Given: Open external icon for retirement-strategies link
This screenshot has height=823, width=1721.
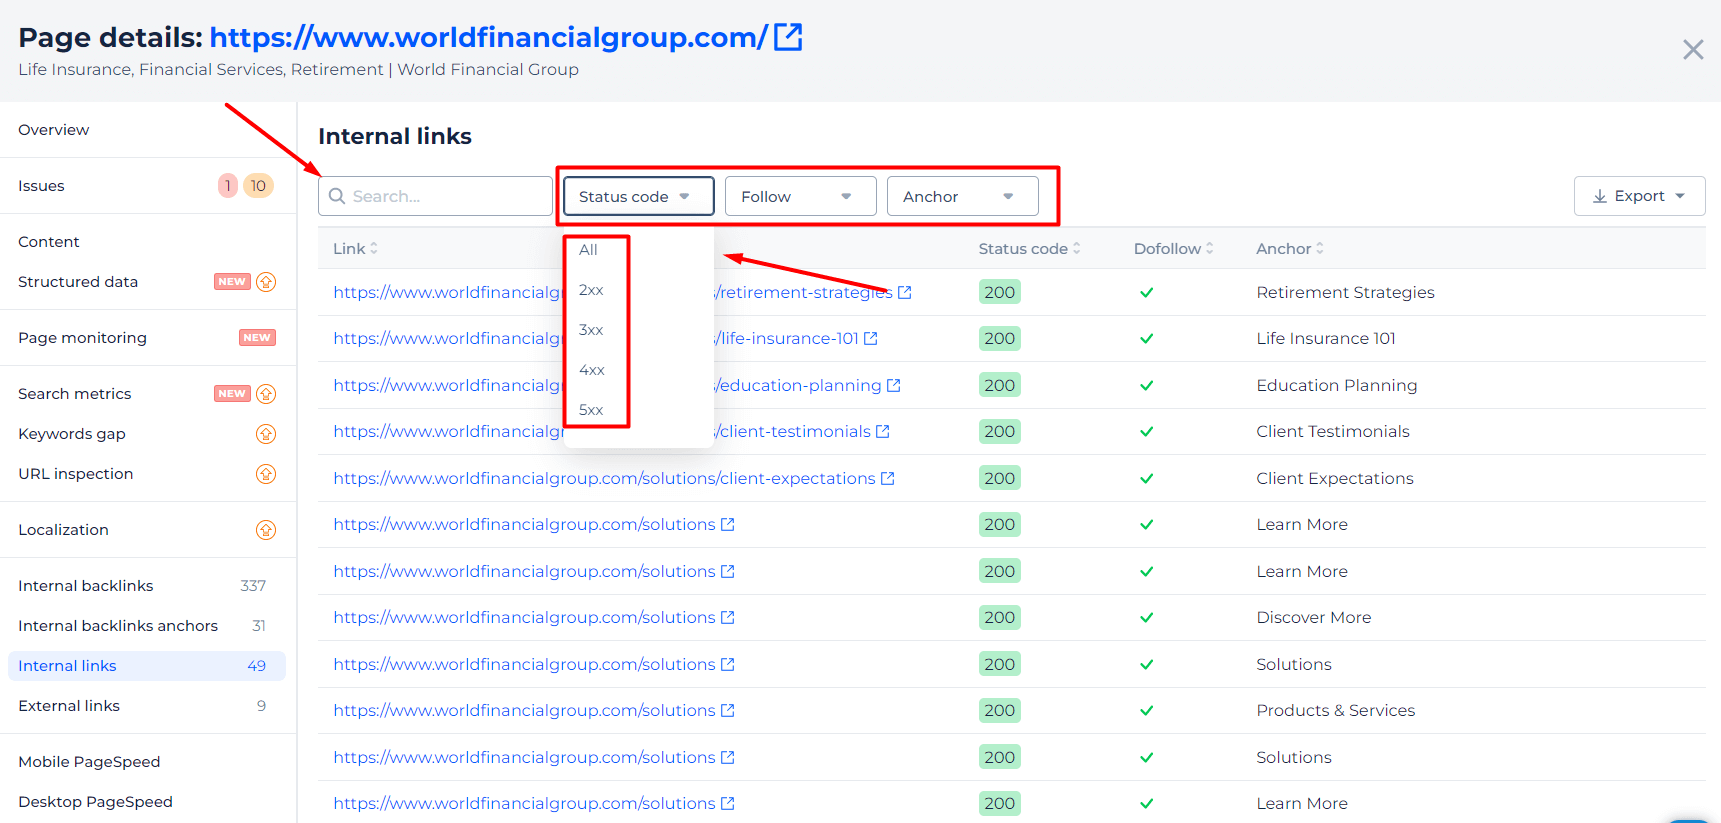Looking at the screenshot, I should click(905, 292).
